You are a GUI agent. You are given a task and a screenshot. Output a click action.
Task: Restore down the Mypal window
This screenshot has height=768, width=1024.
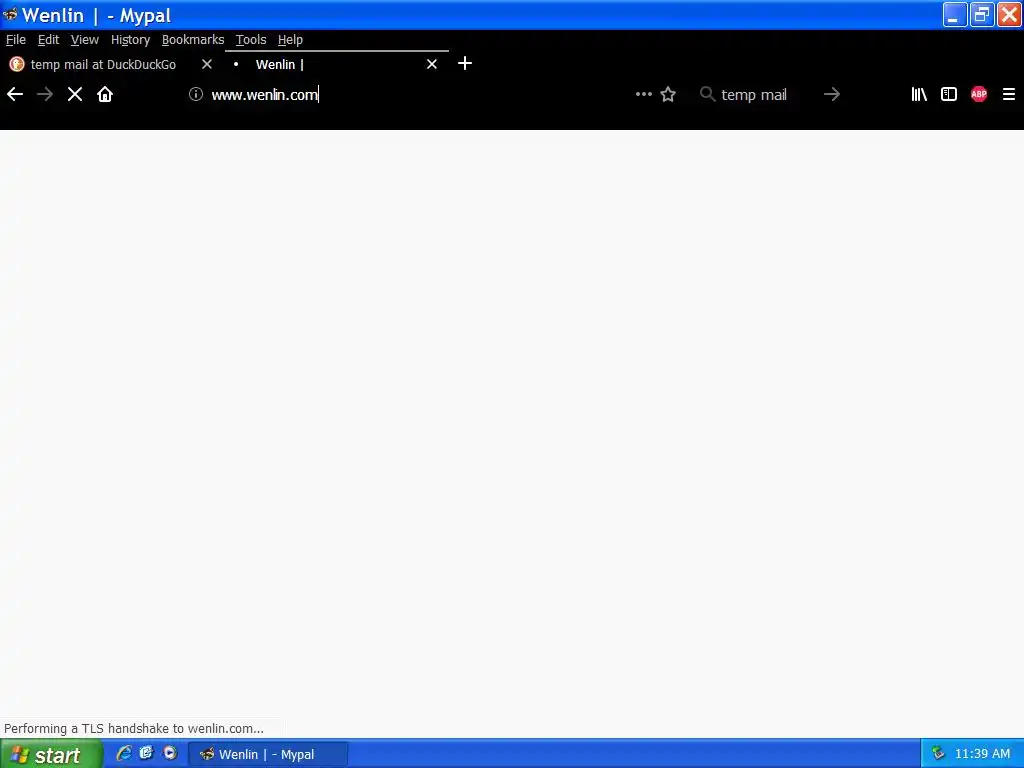pyautogui.click(x=982, y=14)
